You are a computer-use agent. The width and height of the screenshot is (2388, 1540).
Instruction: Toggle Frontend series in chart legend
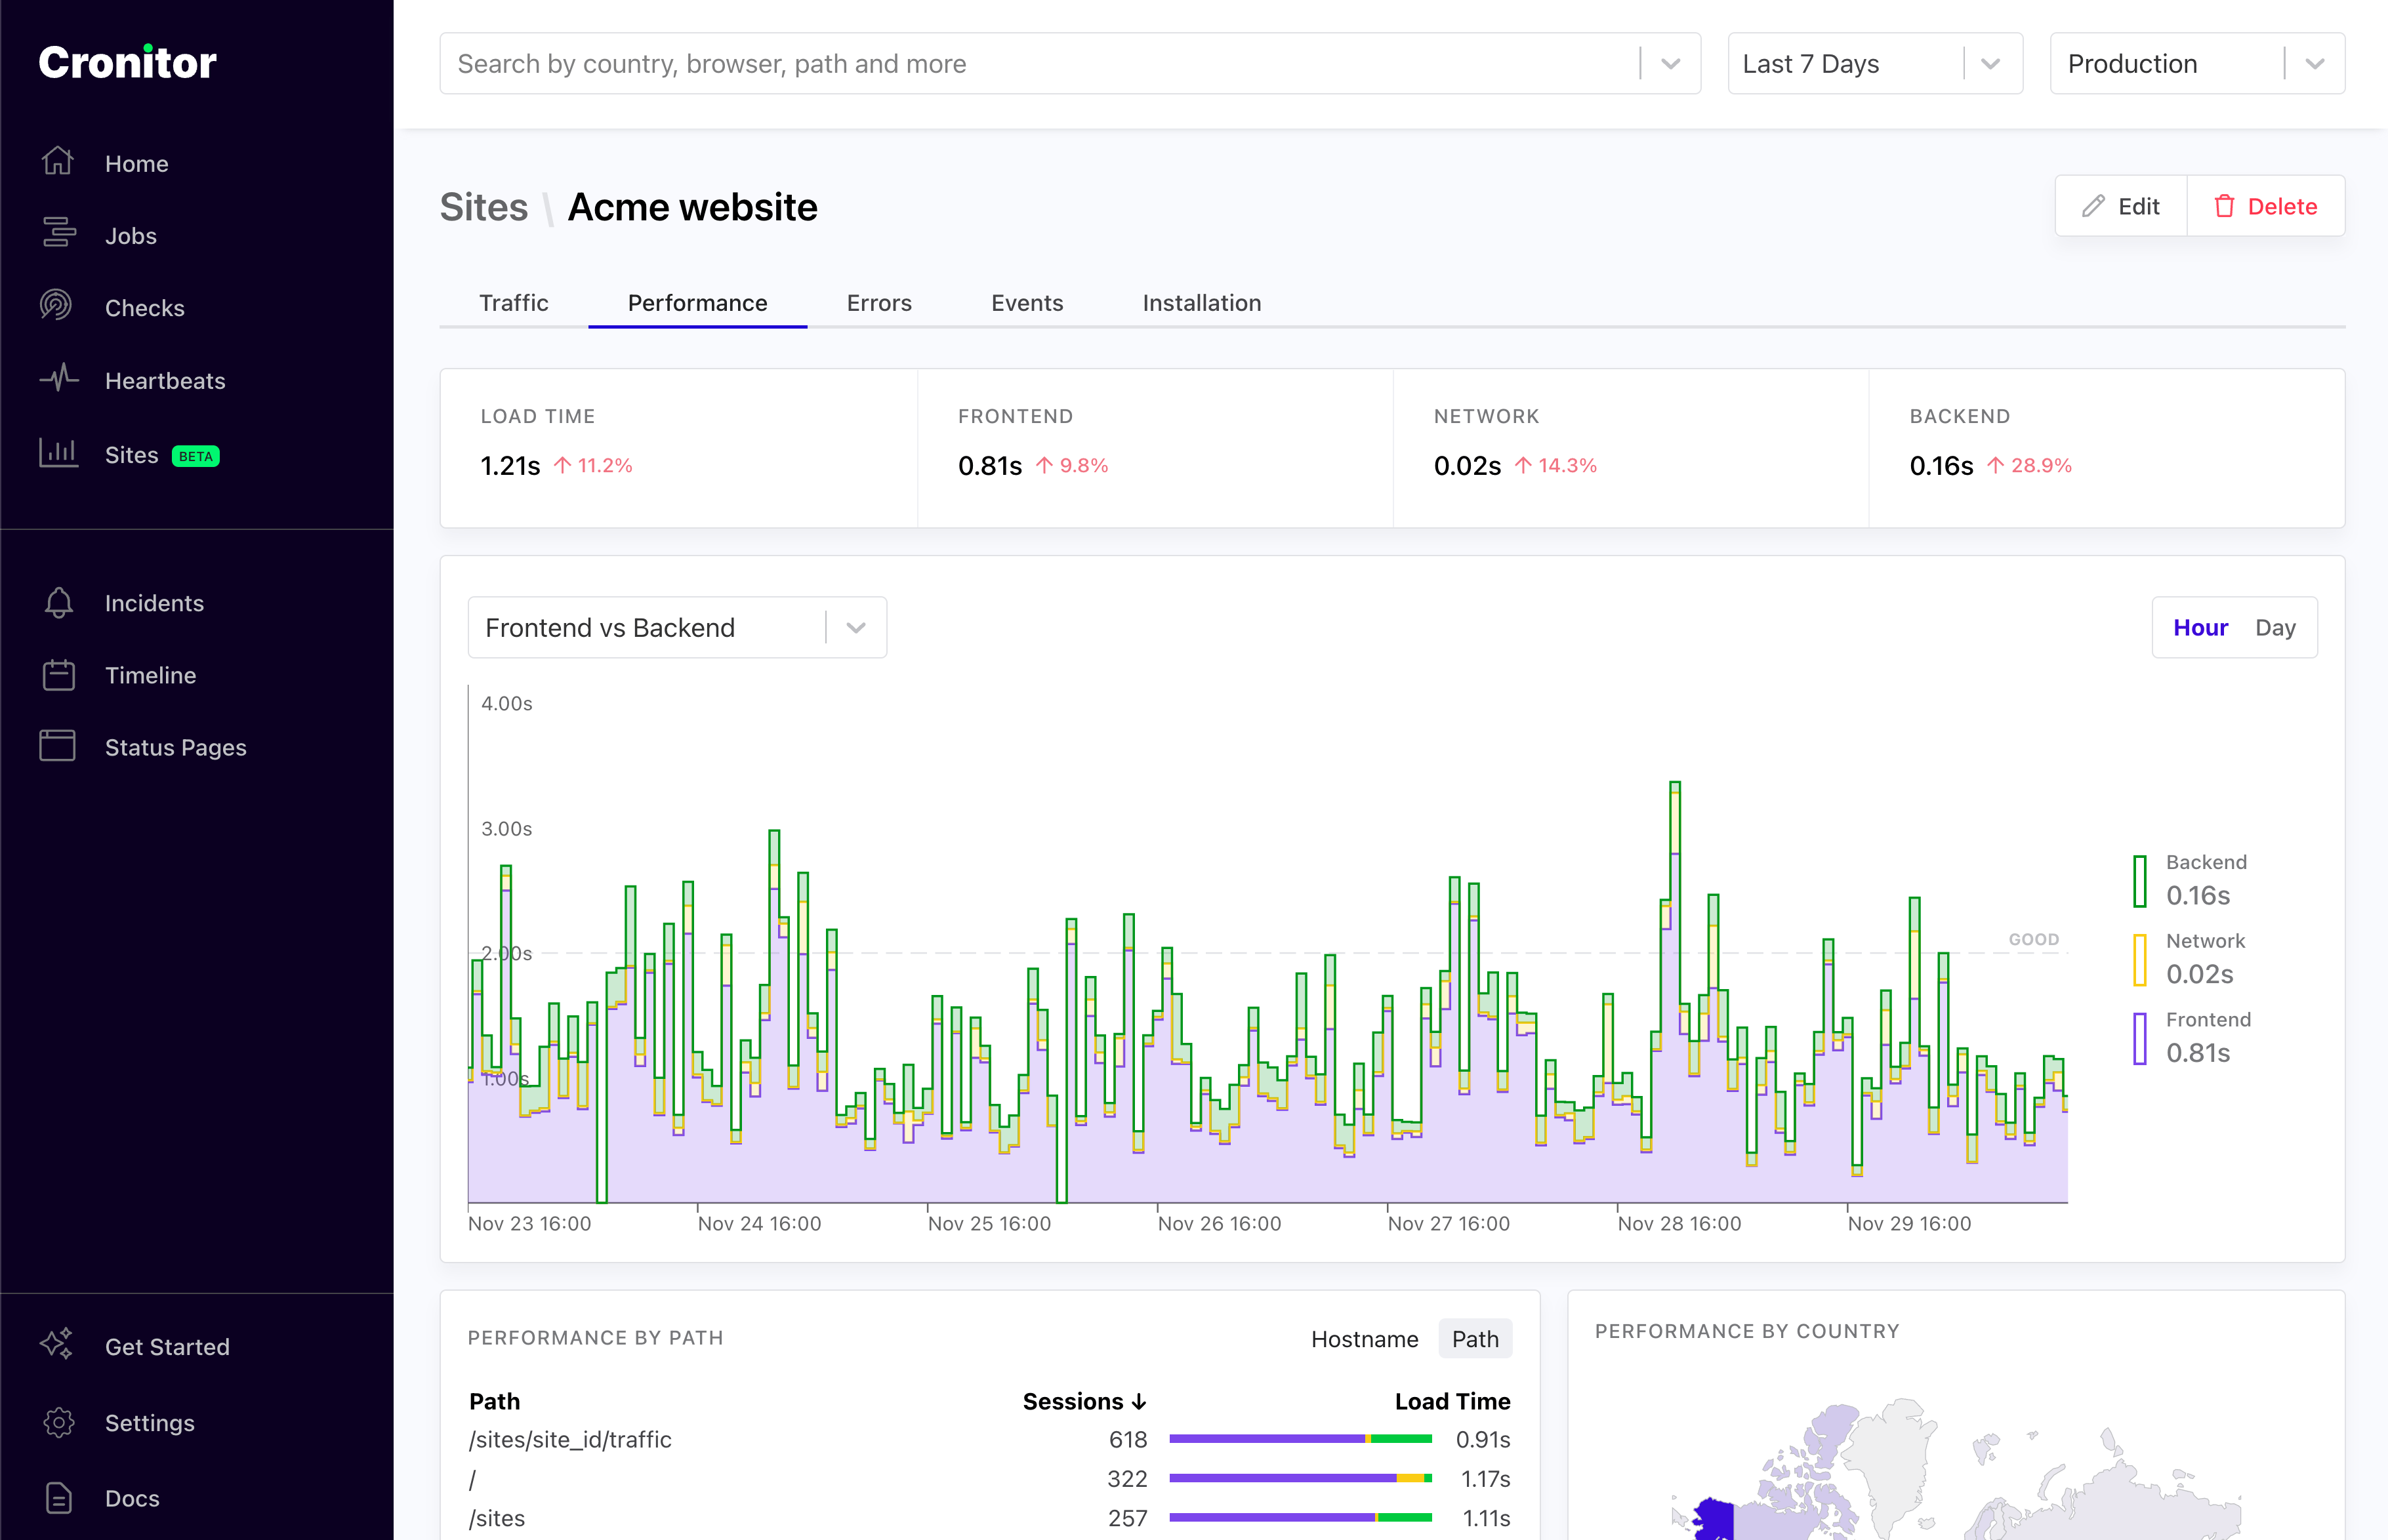(x=2192, y=1038)
